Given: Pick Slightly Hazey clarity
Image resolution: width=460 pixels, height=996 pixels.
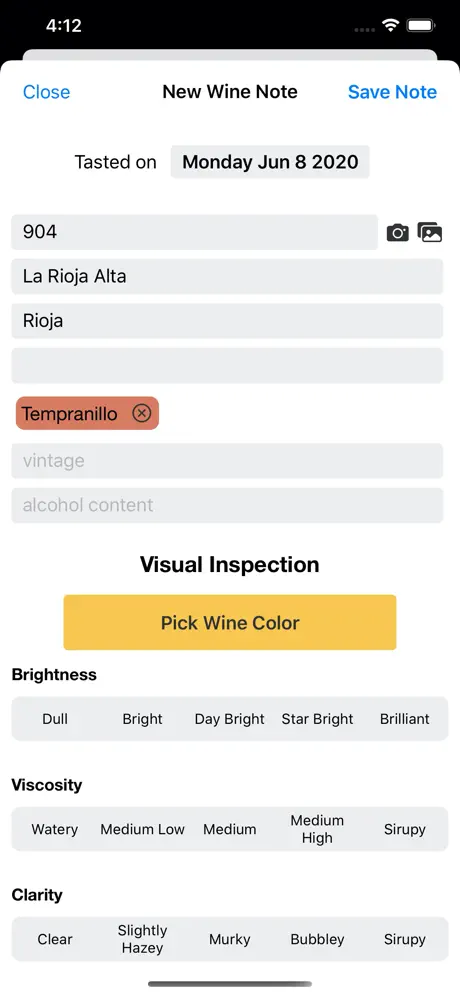Looking at the screenshot, I should click(142, 939).
